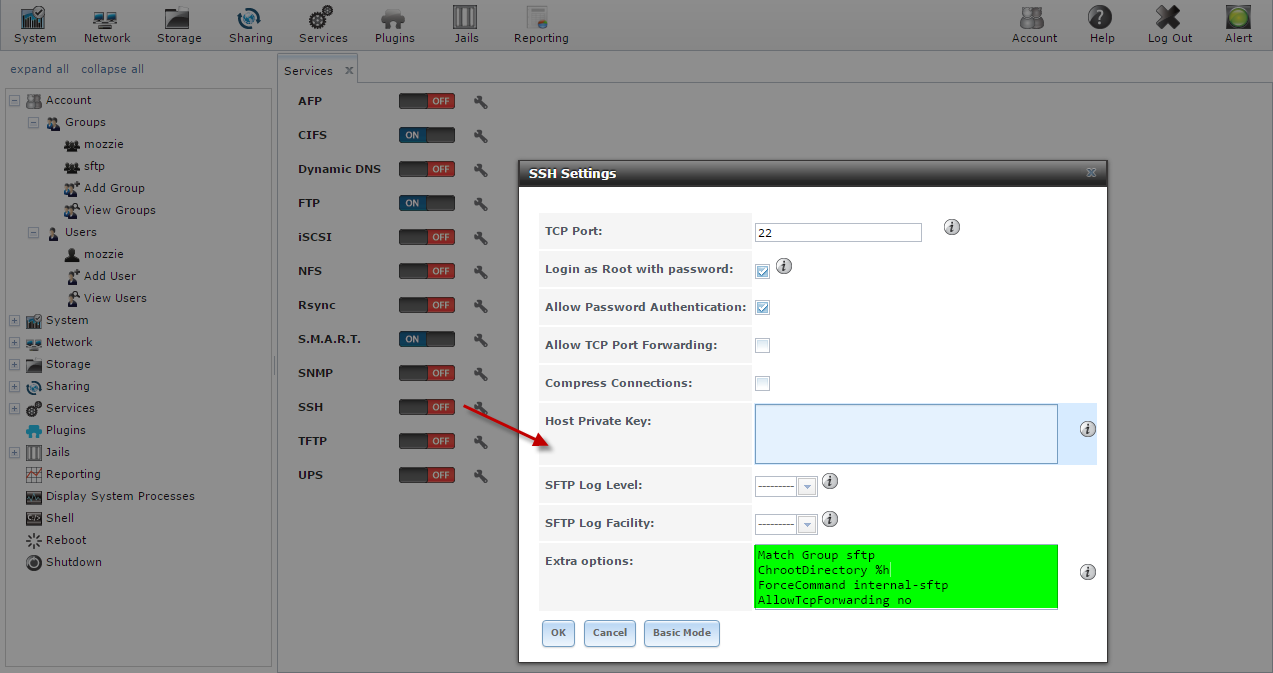Open S.M.A.R.T. settings wrench icon
This screenshot has width=1273, height=673.
[480, 339]
